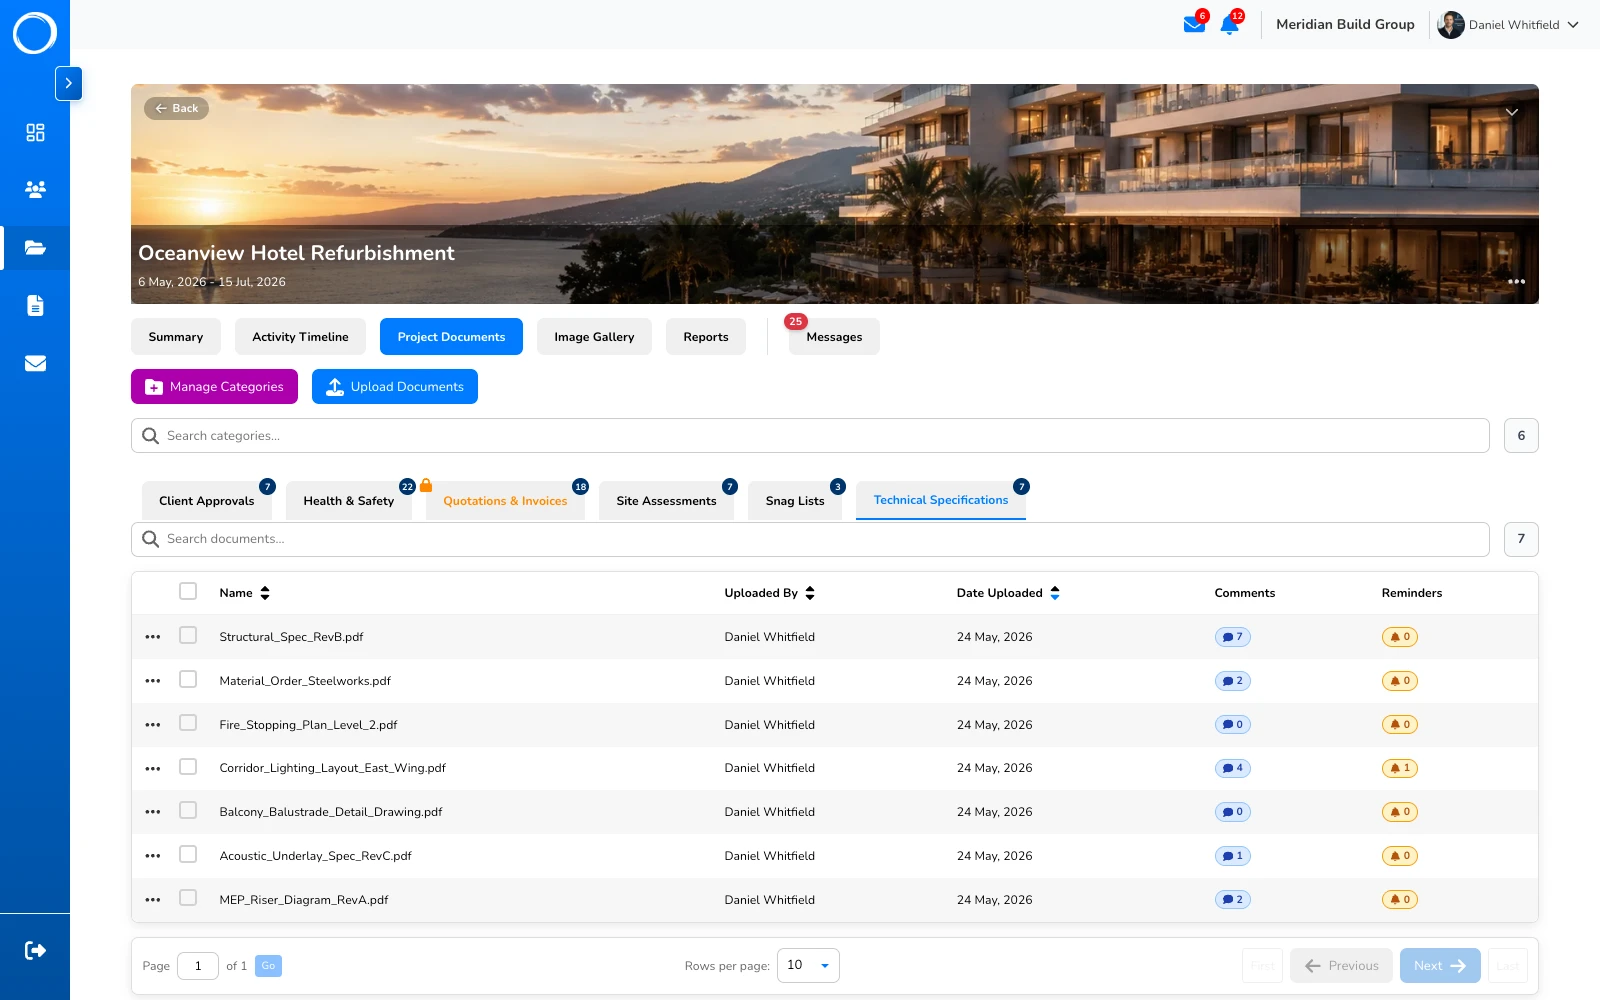
Task: Select the Material_Order_Steelworks.pdf checkbox
Action: 188,679
